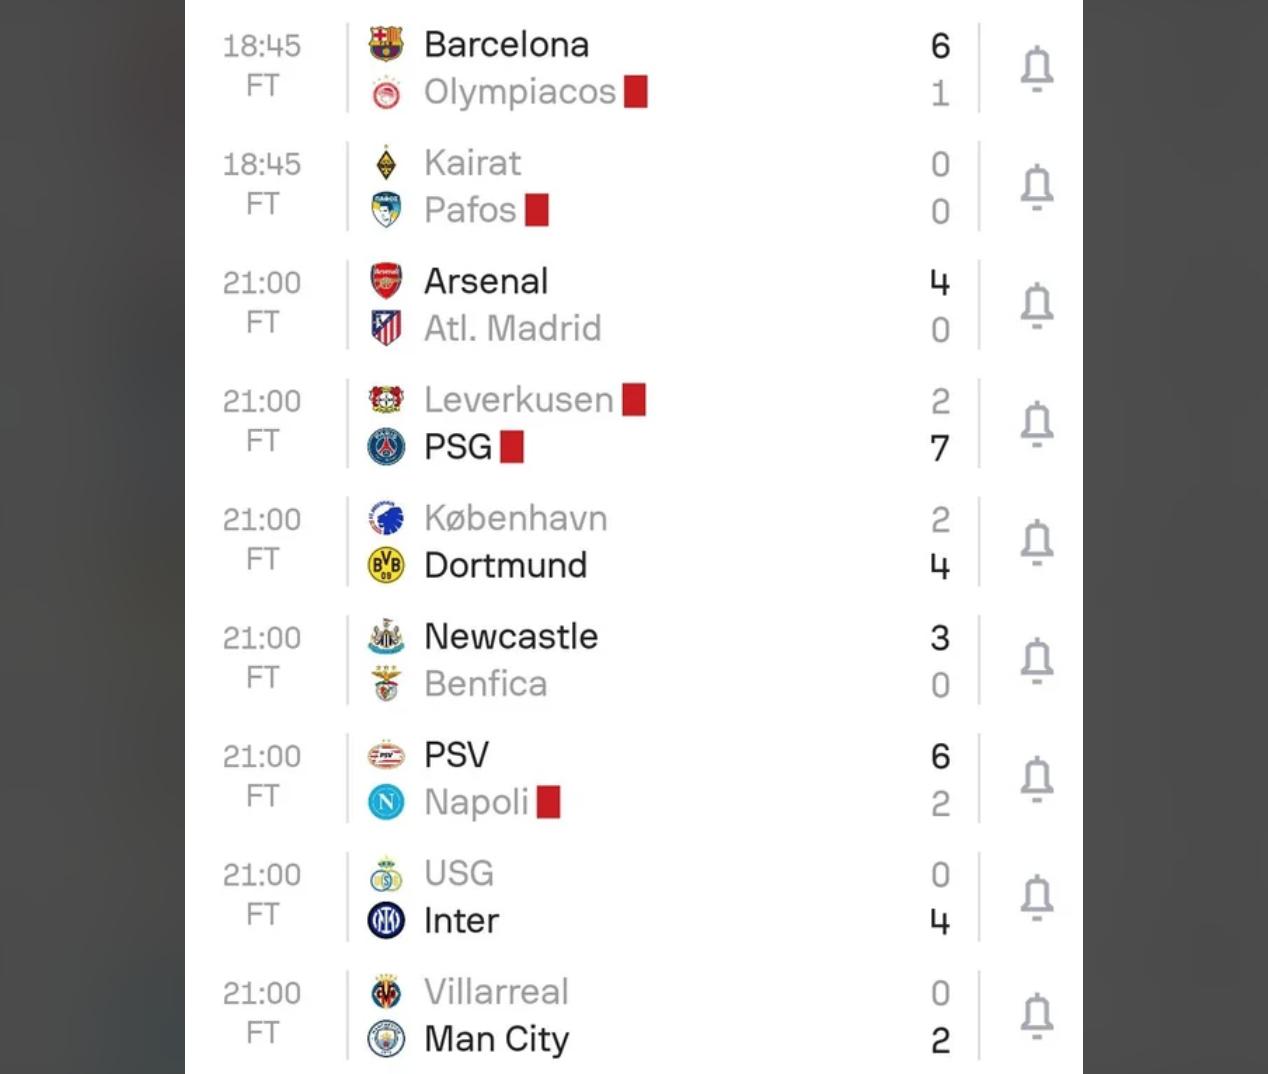Click the Olympiacos red card indicator

(636, 92)
